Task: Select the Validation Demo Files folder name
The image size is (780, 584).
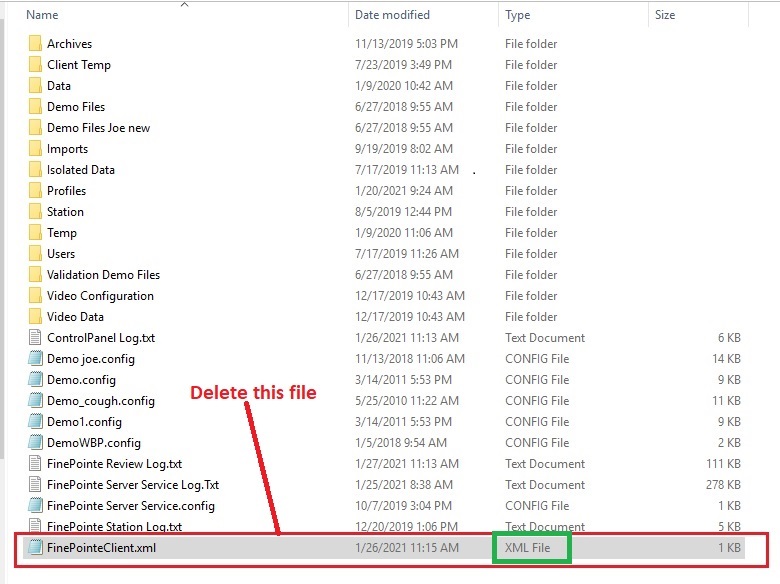Action: [x=103, y=275]
